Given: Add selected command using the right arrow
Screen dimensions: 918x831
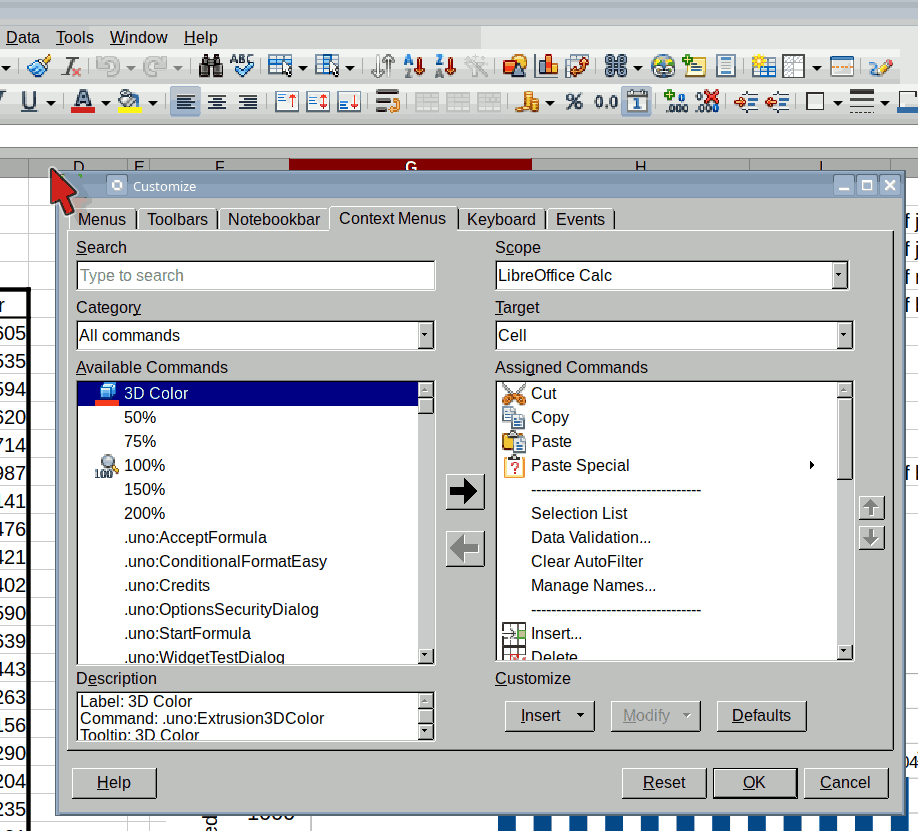Looking at the screenshot, I should (464, 491).
